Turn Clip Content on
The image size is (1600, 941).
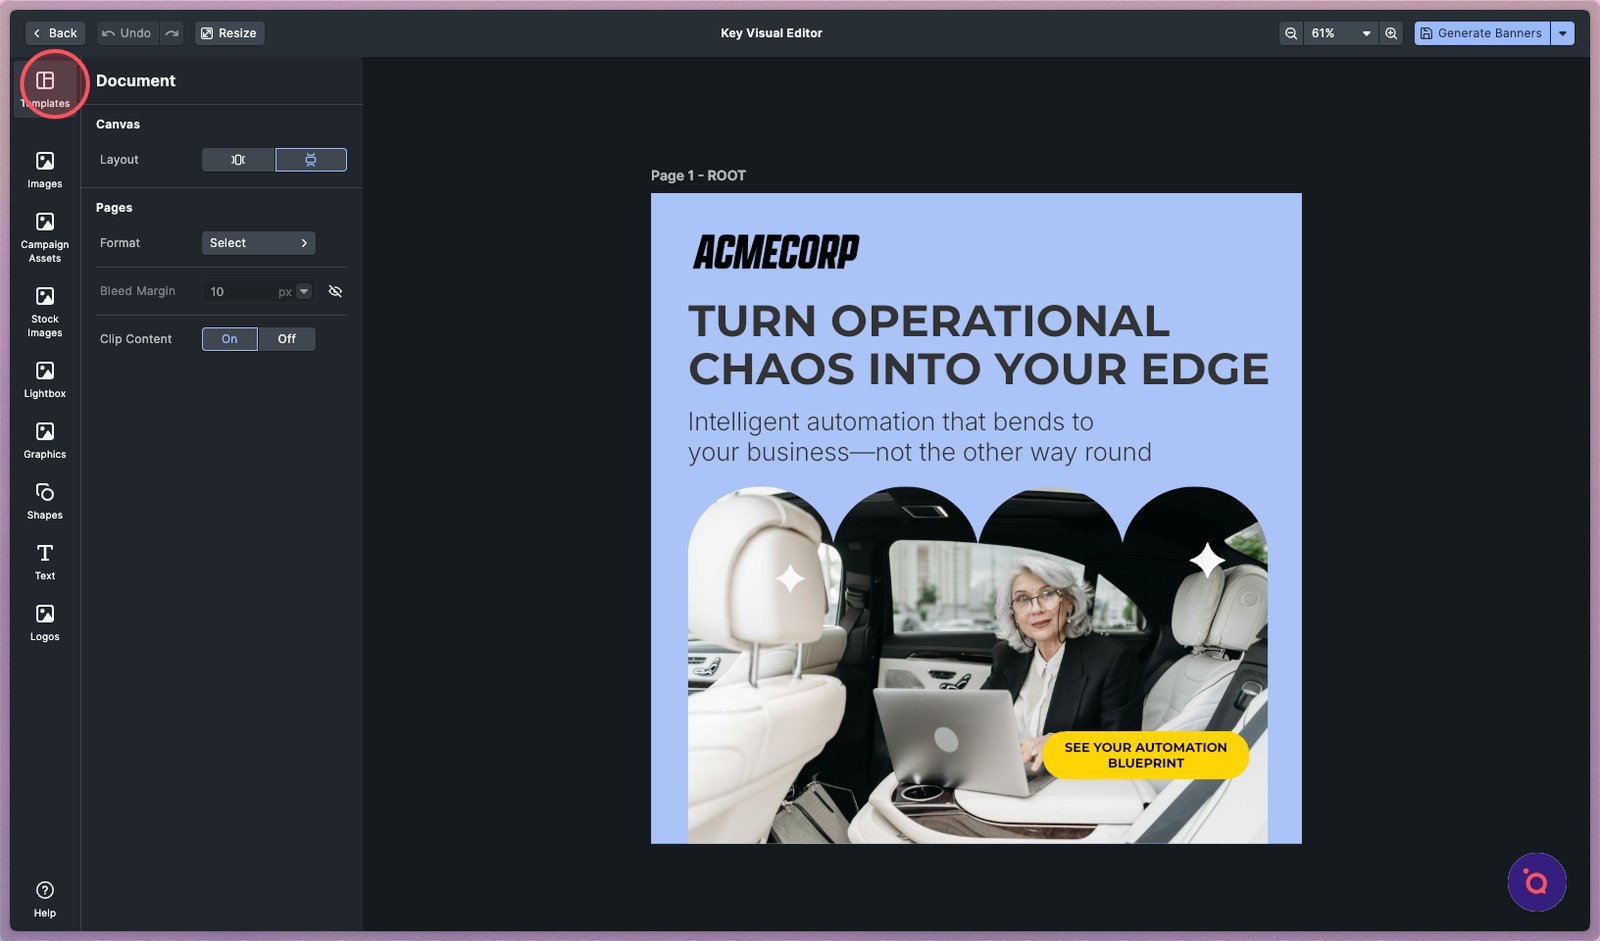pyautogui.click(x=229, y=339)
